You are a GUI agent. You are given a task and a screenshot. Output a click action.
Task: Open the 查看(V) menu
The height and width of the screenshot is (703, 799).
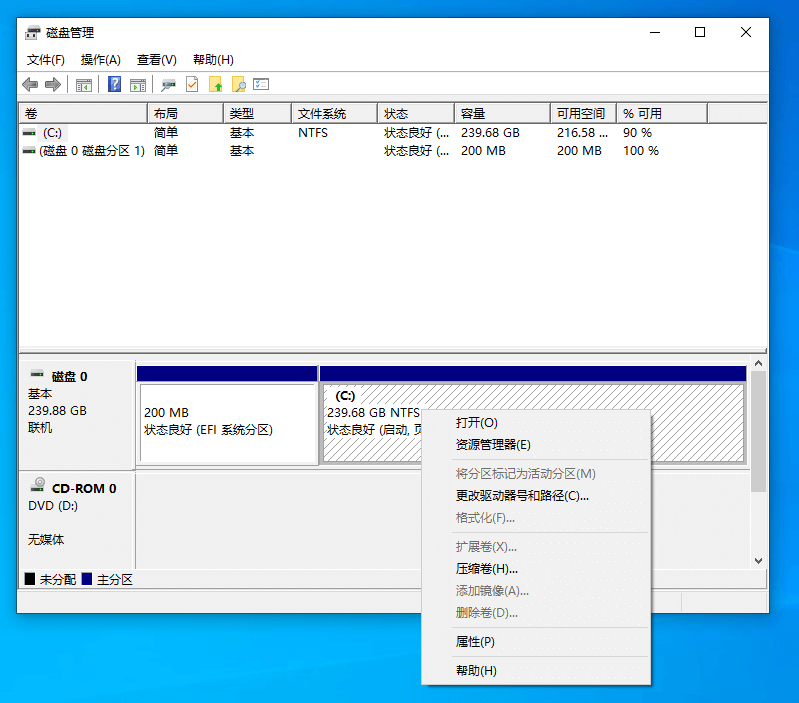[156, 60]
